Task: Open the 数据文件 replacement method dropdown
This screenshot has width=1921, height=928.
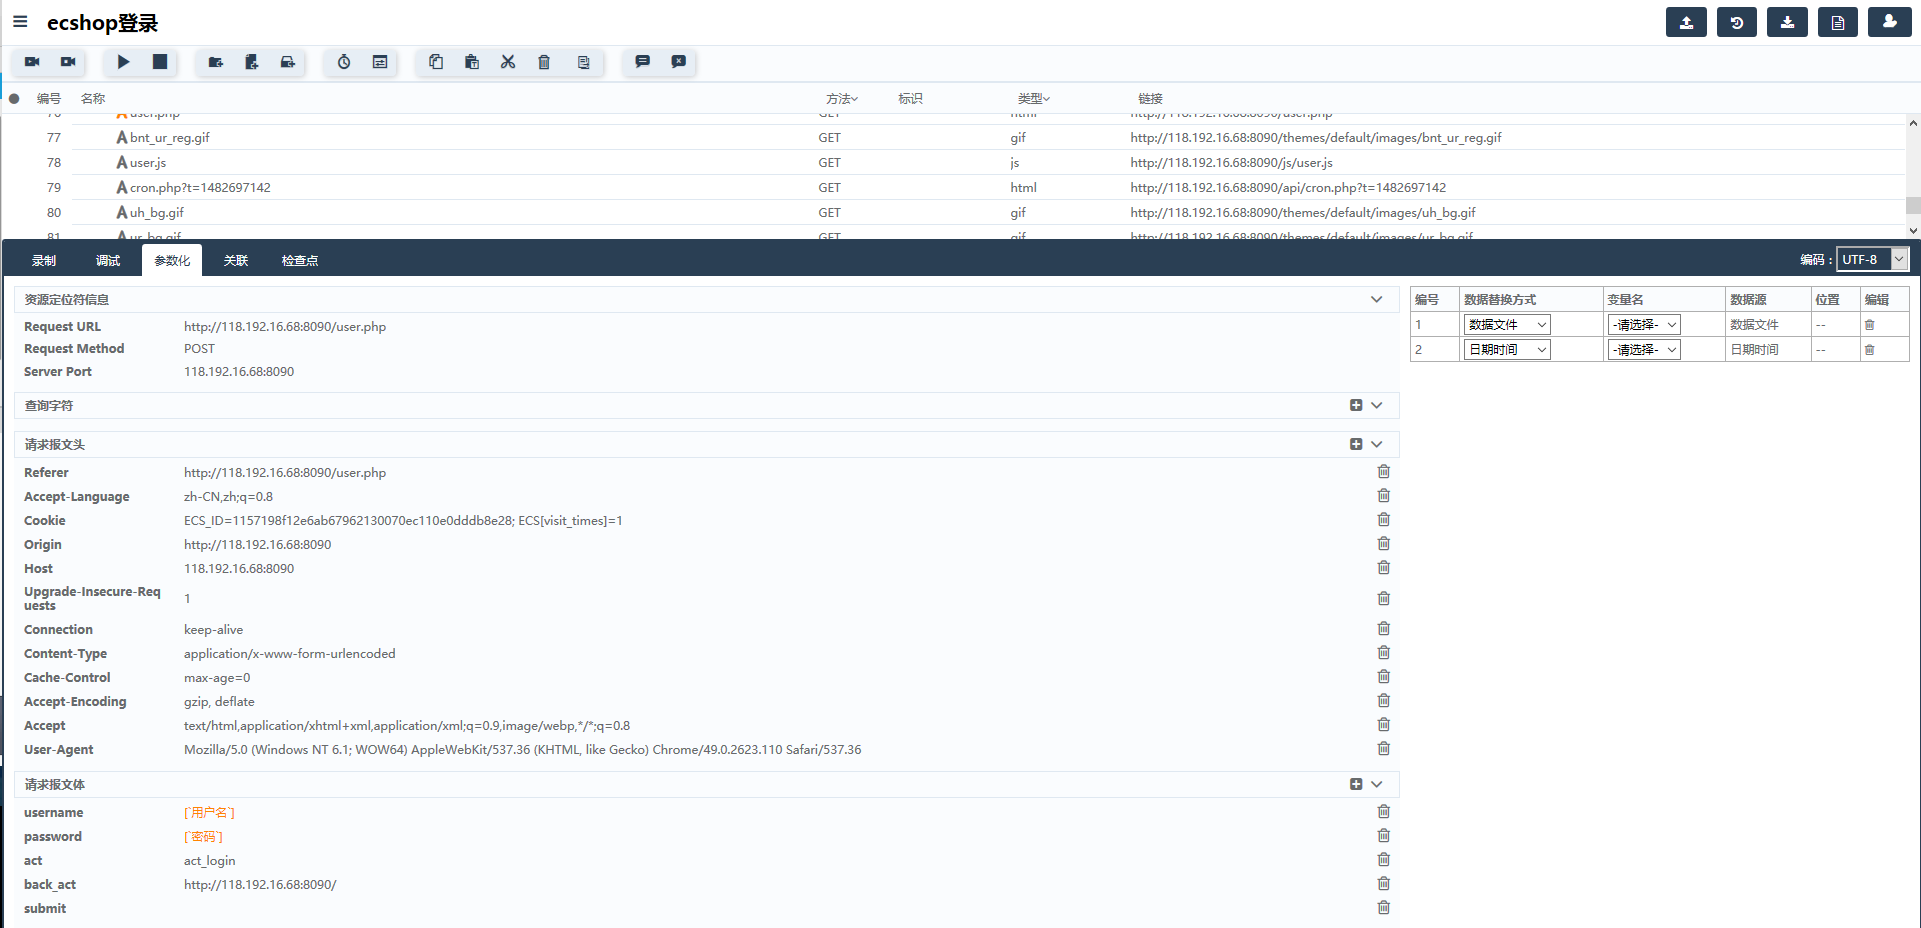Action: (x=1507, y=325)
